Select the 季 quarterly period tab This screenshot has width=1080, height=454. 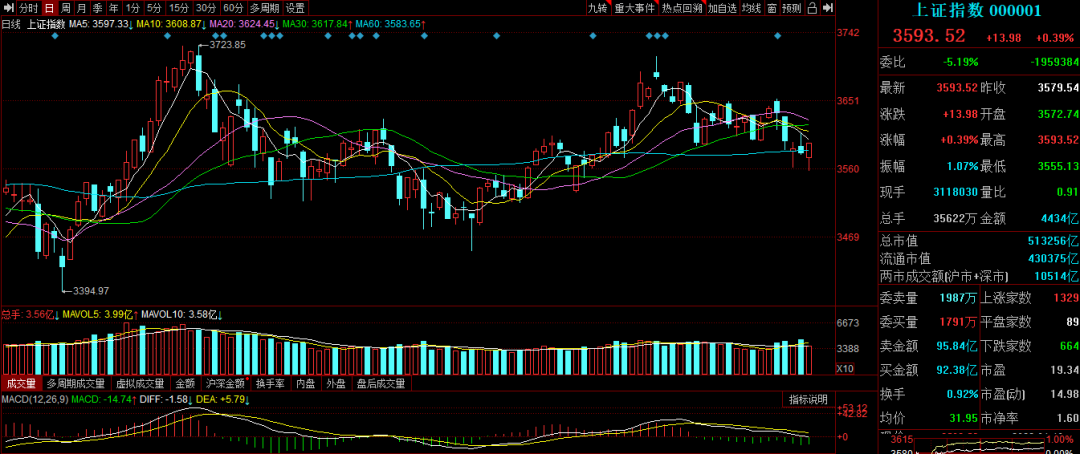click(97, 8)
